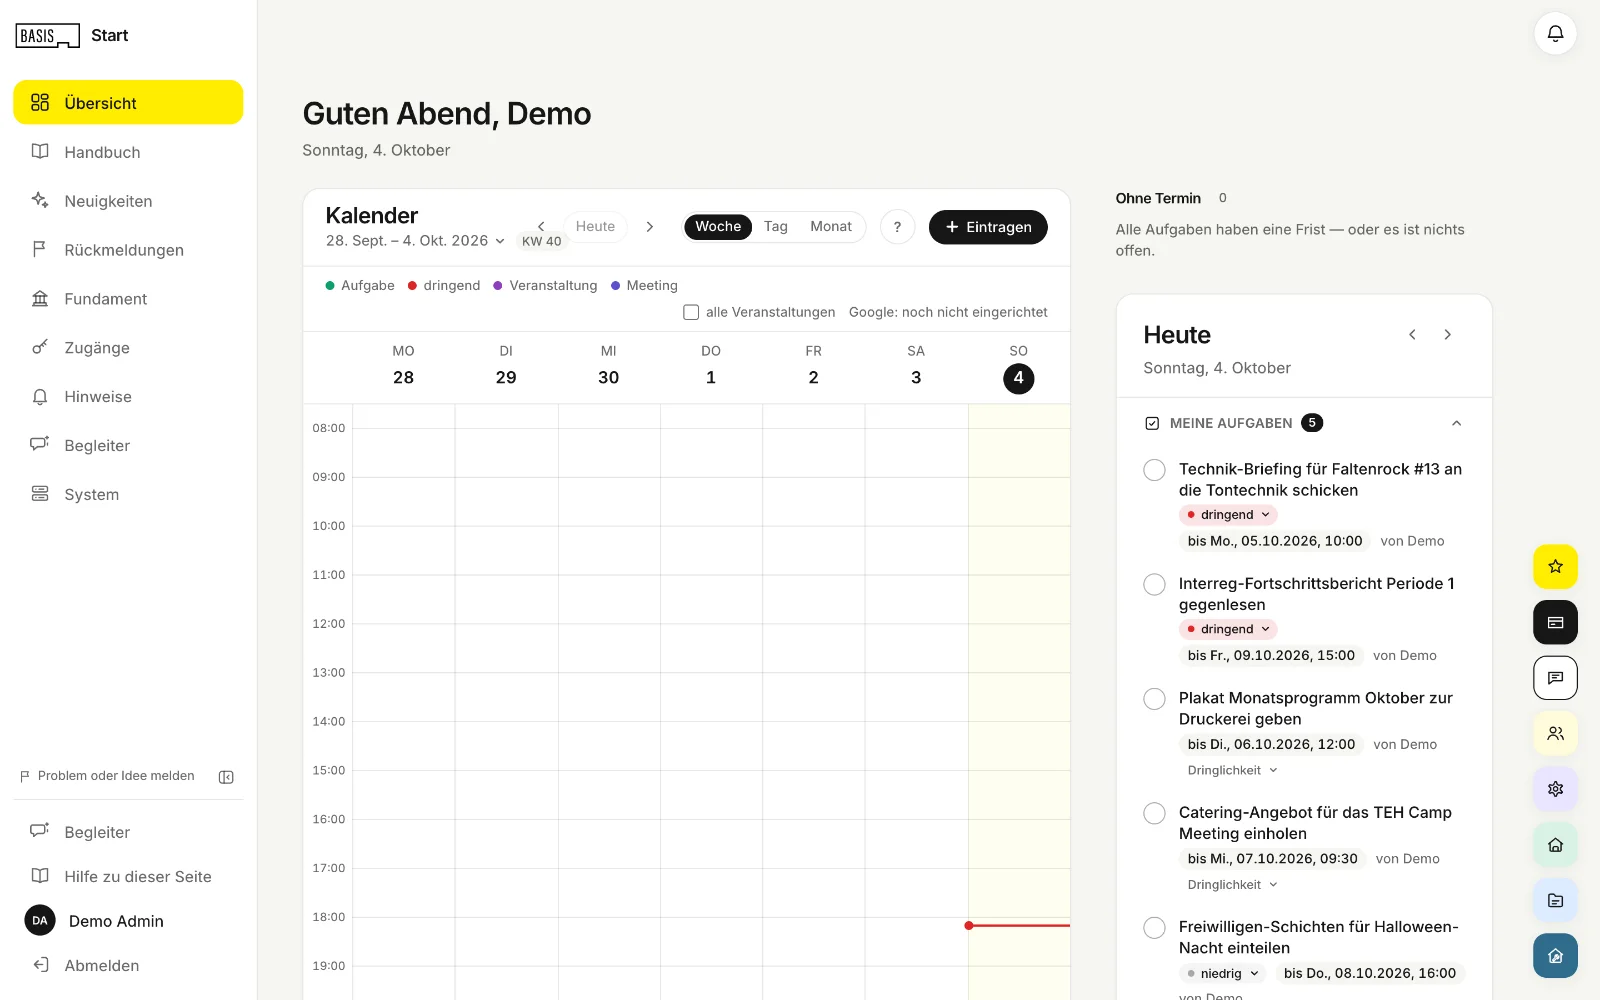This screenshot has width=1600, height=1000.
Task: Open the date range dropdown '28. Sept. – 4. Okt. 2026'
Action: 415,241
